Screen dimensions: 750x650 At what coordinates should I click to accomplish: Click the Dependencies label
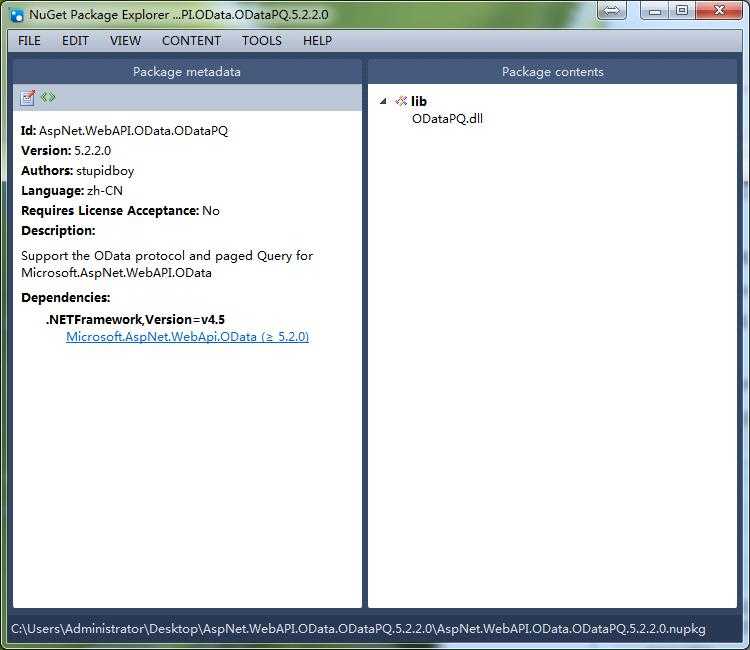(x=66, y=297)
